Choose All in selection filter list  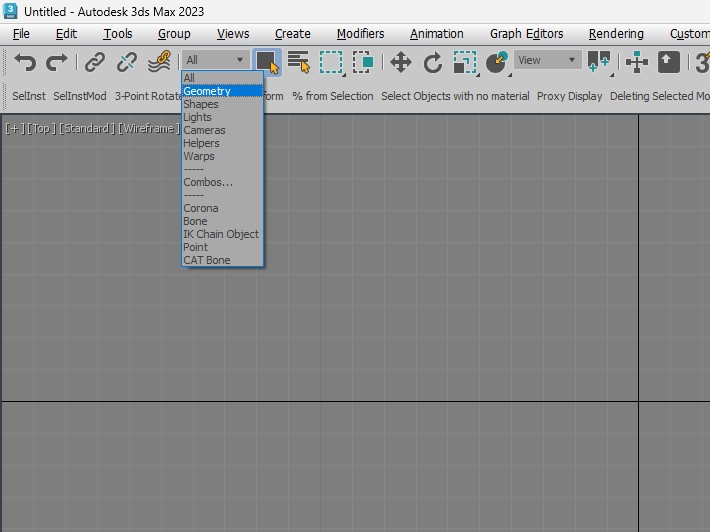(222, 78)
